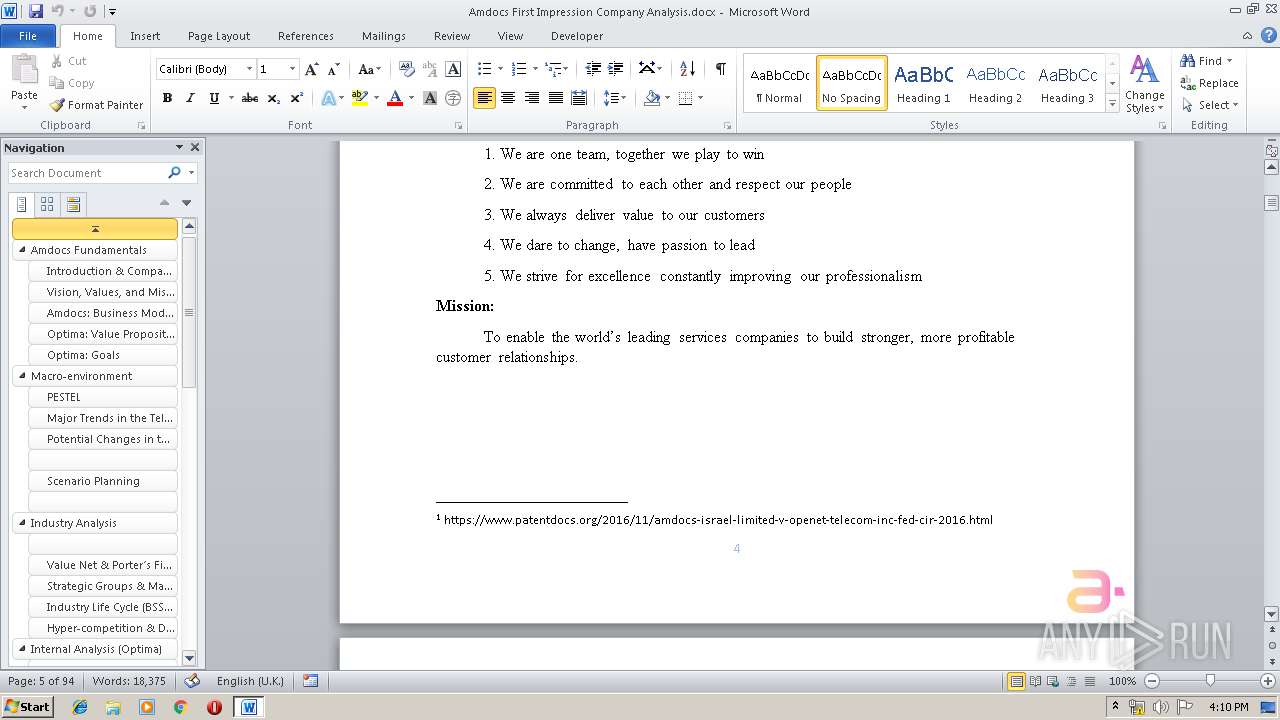Zoom in with the plus button

(x=1269, y=681)
